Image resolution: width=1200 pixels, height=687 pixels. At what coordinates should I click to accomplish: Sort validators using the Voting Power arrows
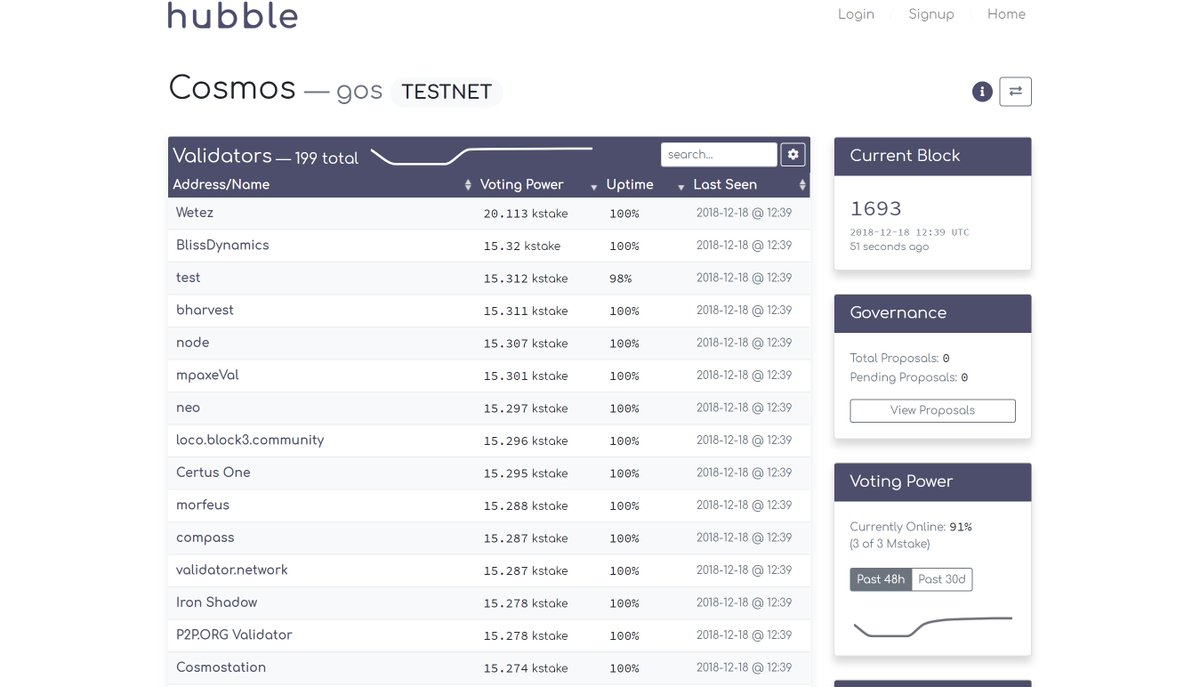coord(591,185)
